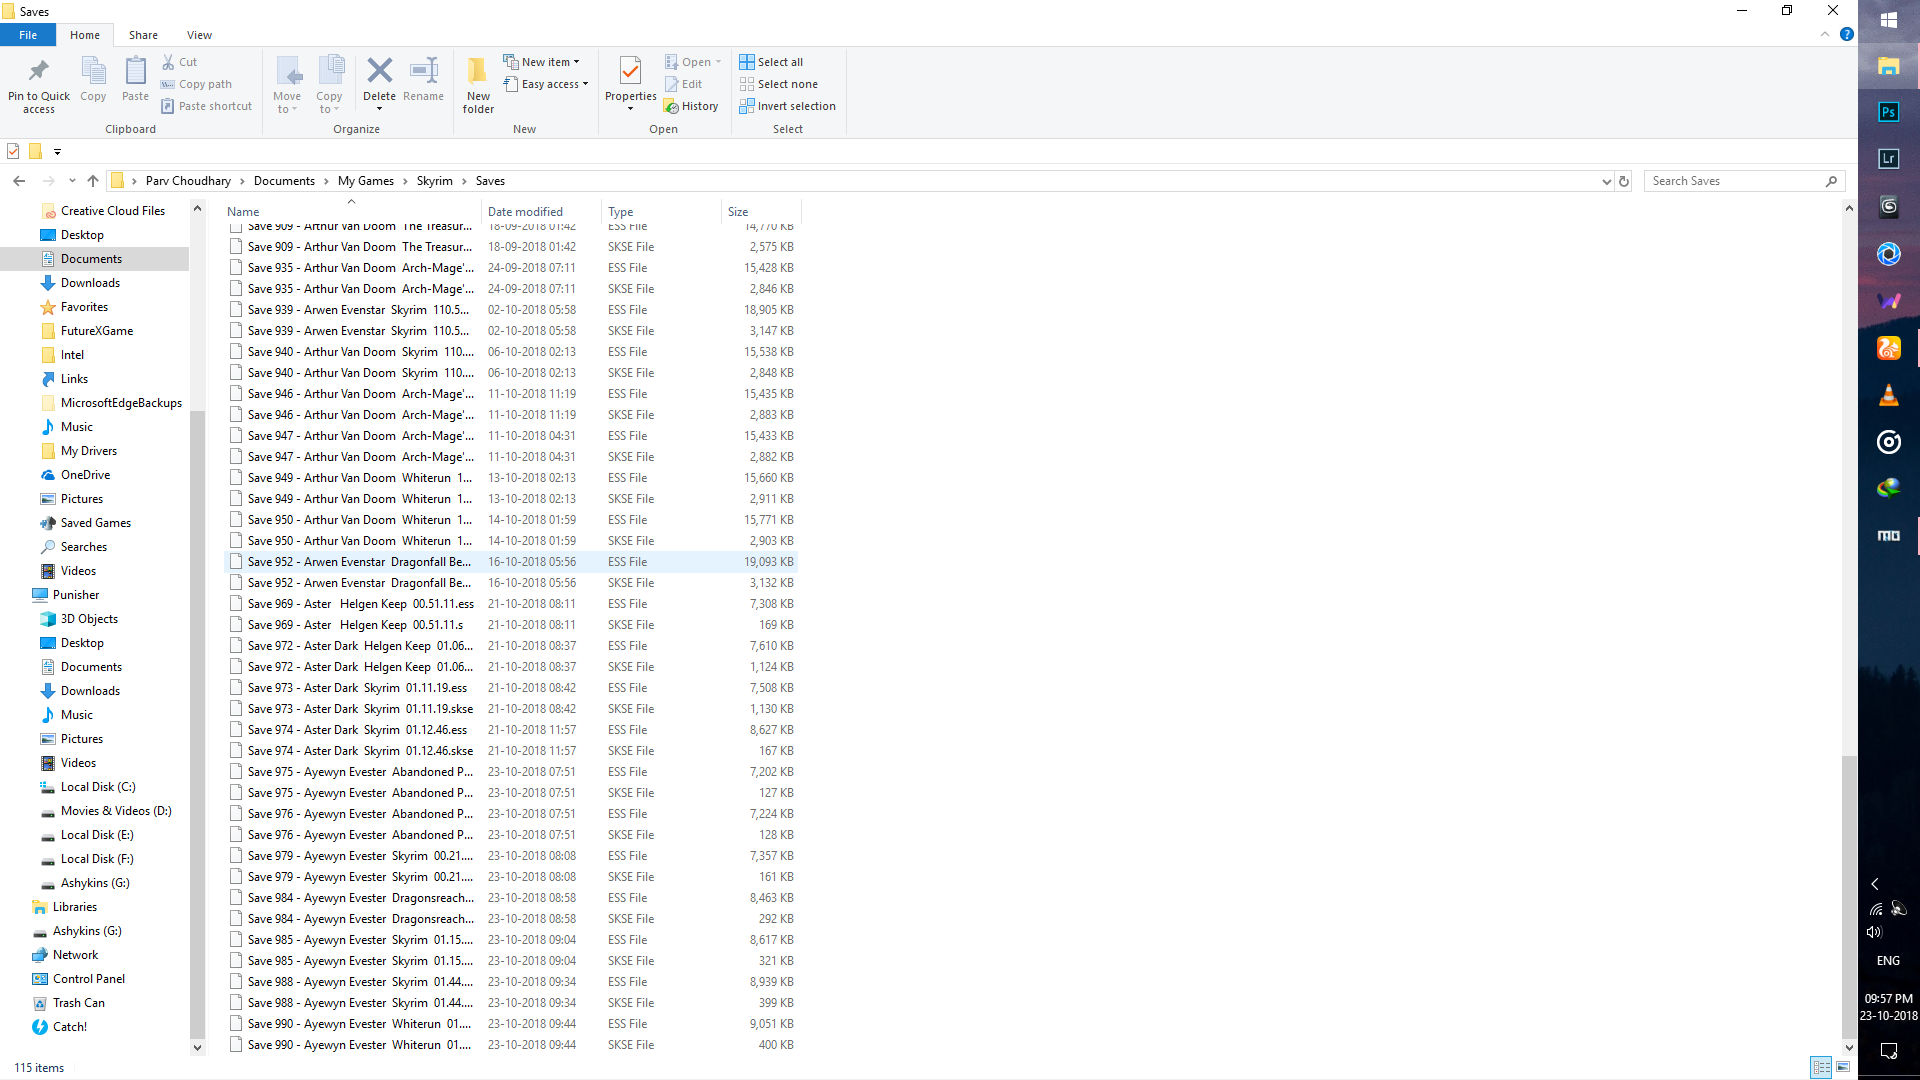The height and width of the screenshot is (1080, 1920).
Task: Check the box for Save 990 Ayewyn Evester SKSE file
Action: [x=236, y=1045]
